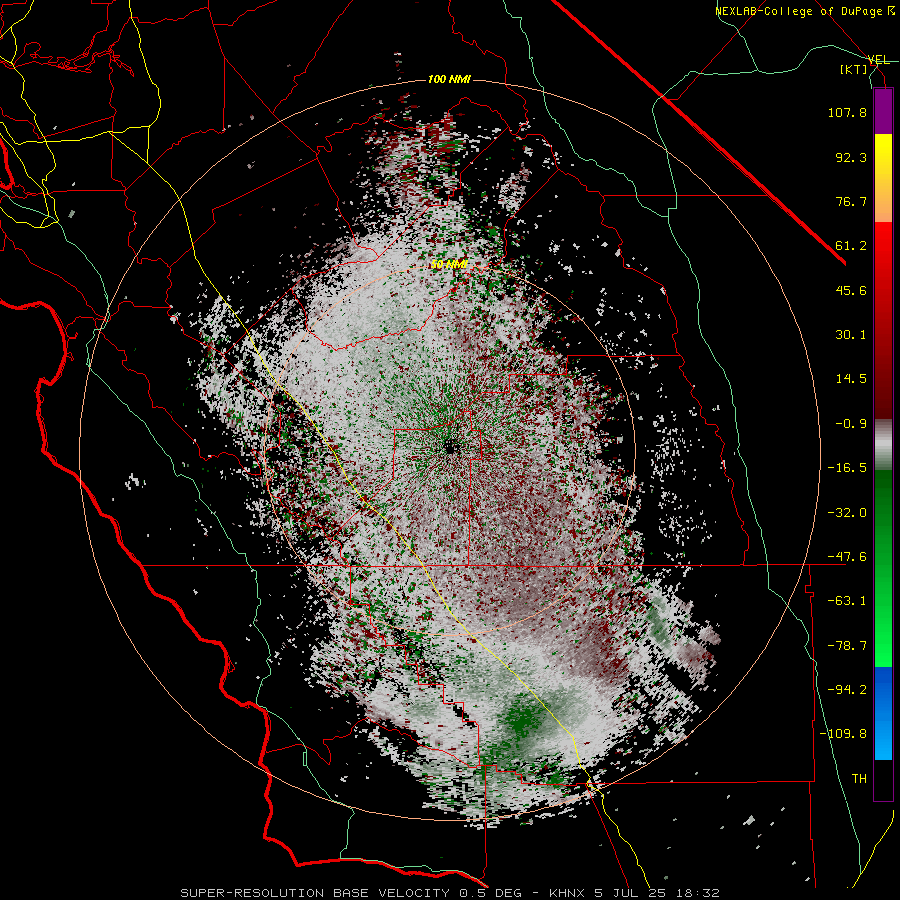This screenshot has width=900, height=900.
Task: Pick the black TH segment of color bar
Action: pyautogui.click(x=883, y=779)
